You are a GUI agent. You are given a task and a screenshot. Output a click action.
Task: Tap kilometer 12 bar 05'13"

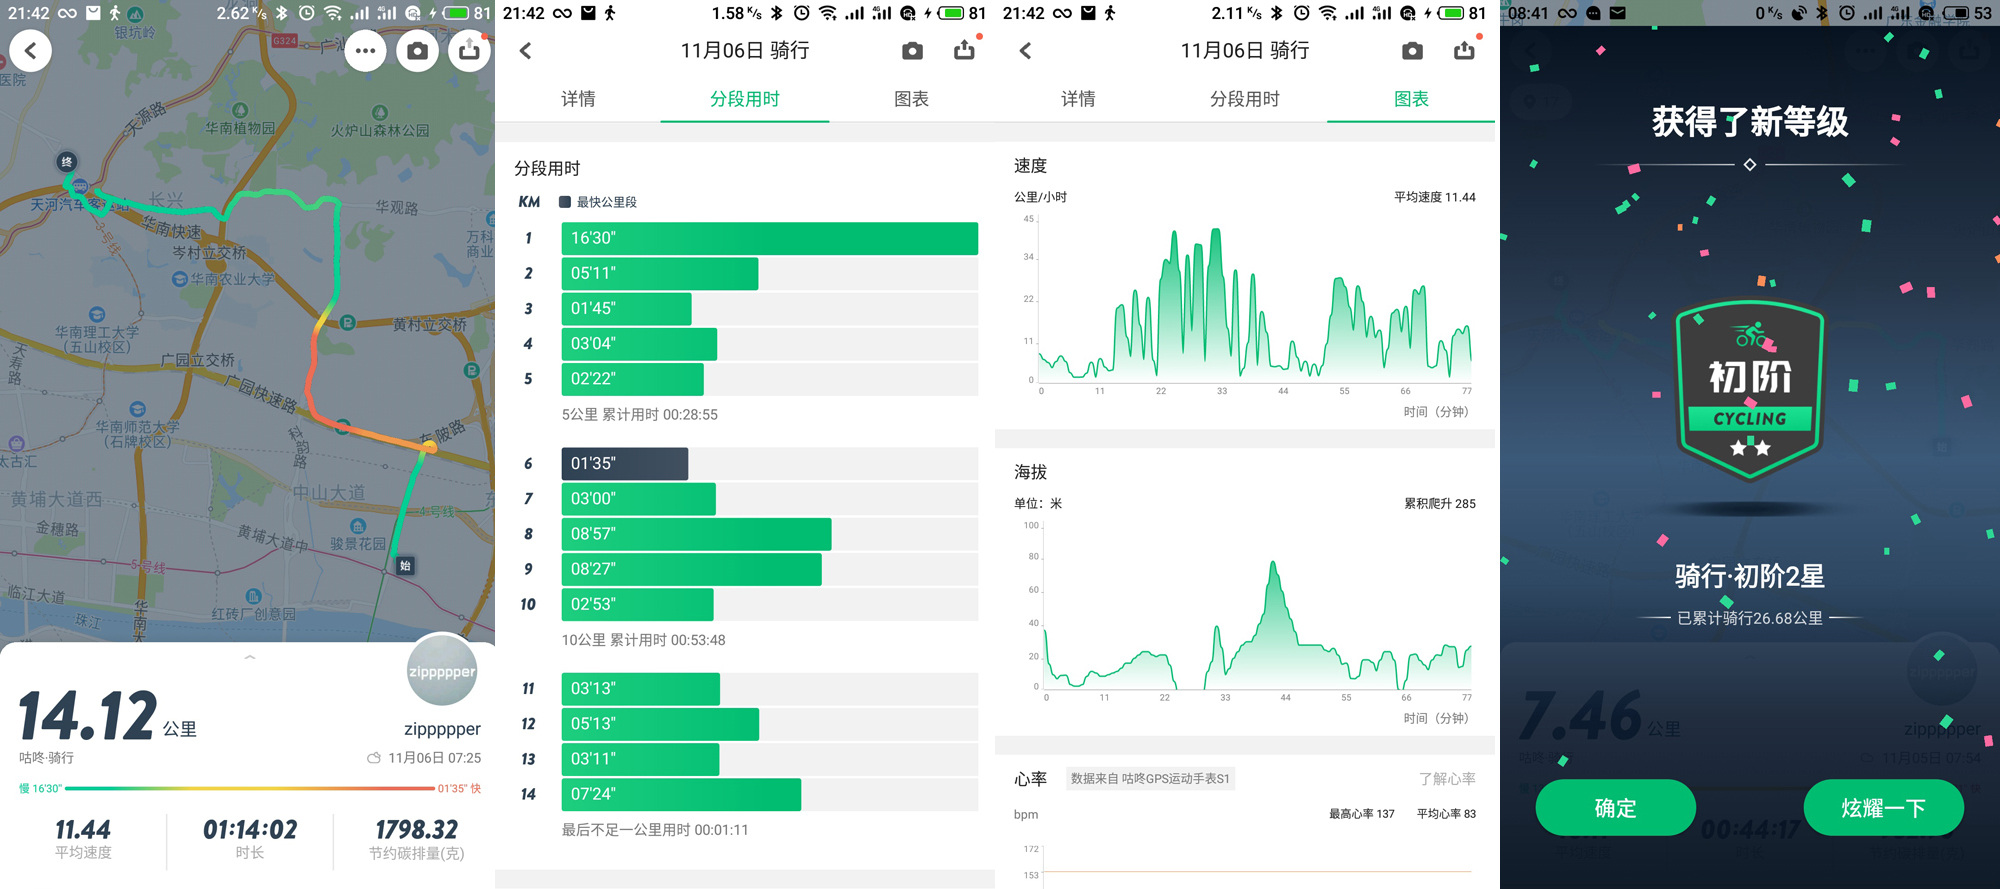pos(660,724)
